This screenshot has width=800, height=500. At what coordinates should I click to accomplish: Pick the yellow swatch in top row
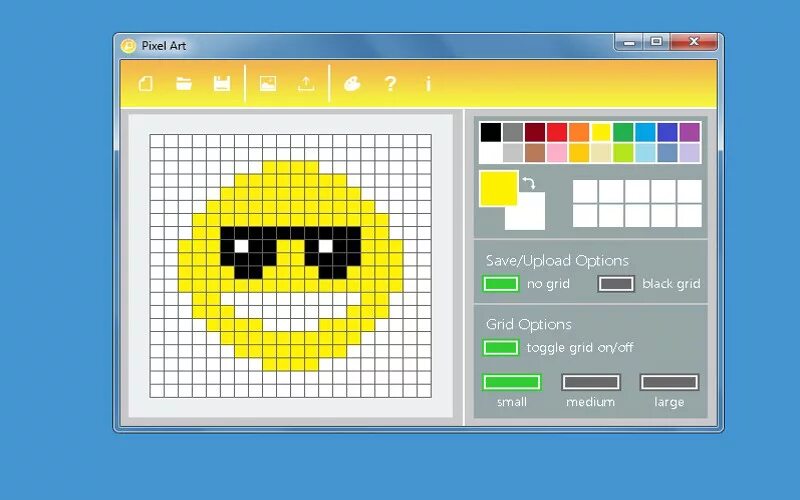click(x=601, y=133)
